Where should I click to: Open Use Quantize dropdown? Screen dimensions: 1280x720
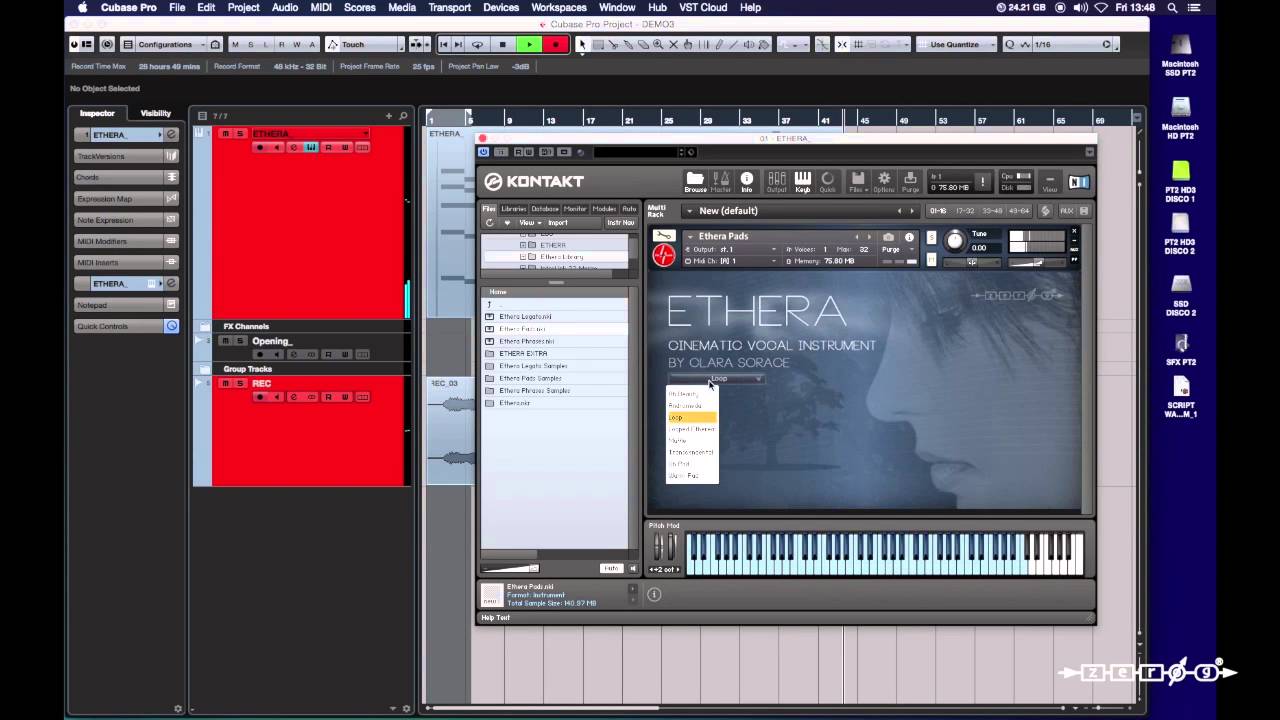pyautogui.click(x=958, y=44)
